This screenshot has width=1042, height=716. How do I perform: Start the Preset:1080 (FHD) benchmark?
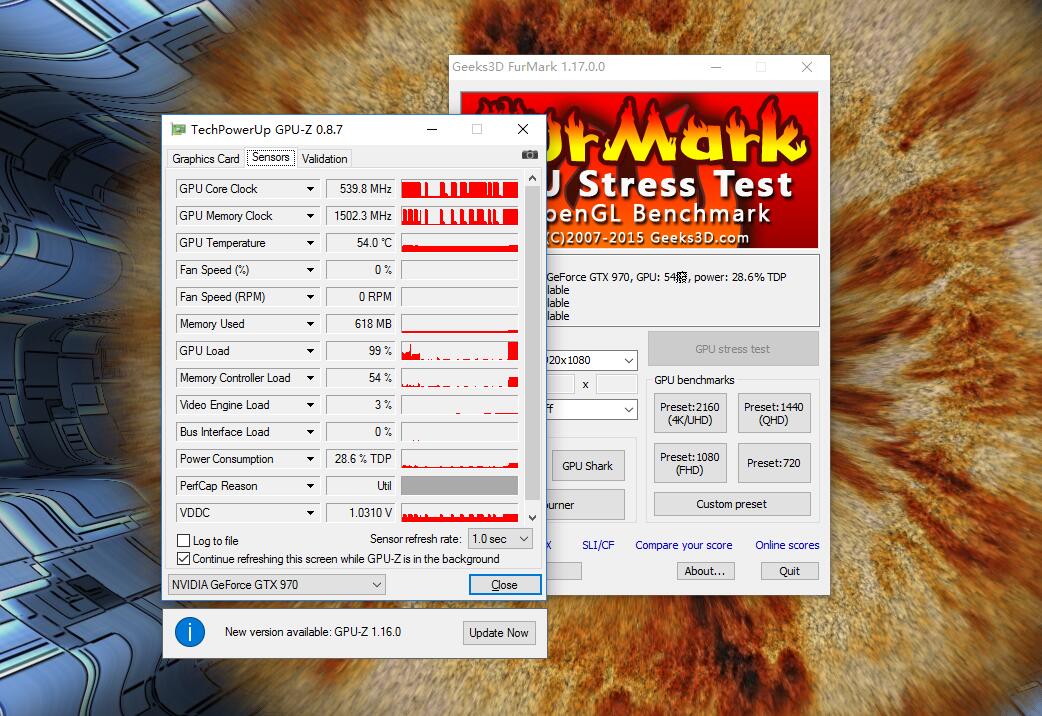click(690, 463)
